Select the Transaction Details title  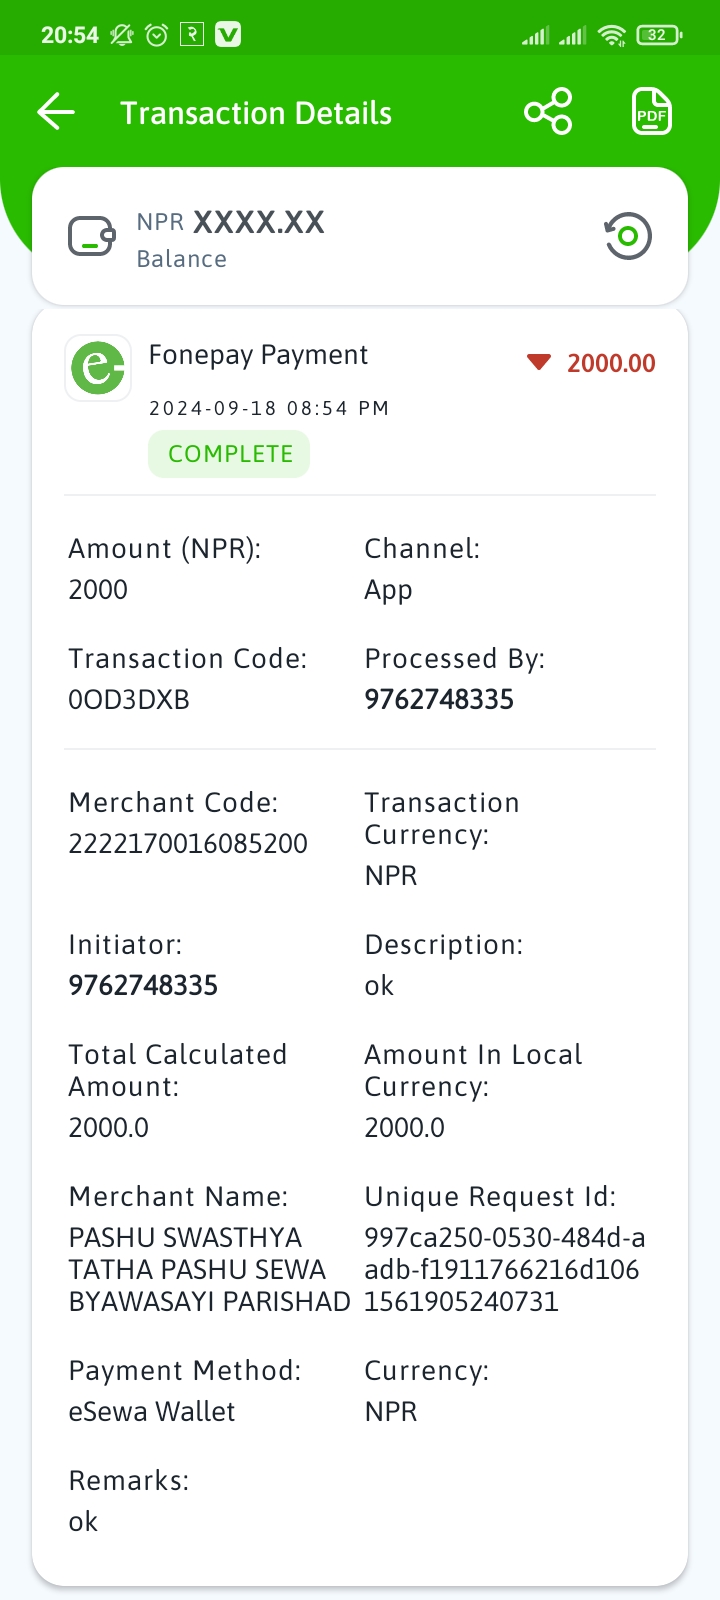[256, 113]
